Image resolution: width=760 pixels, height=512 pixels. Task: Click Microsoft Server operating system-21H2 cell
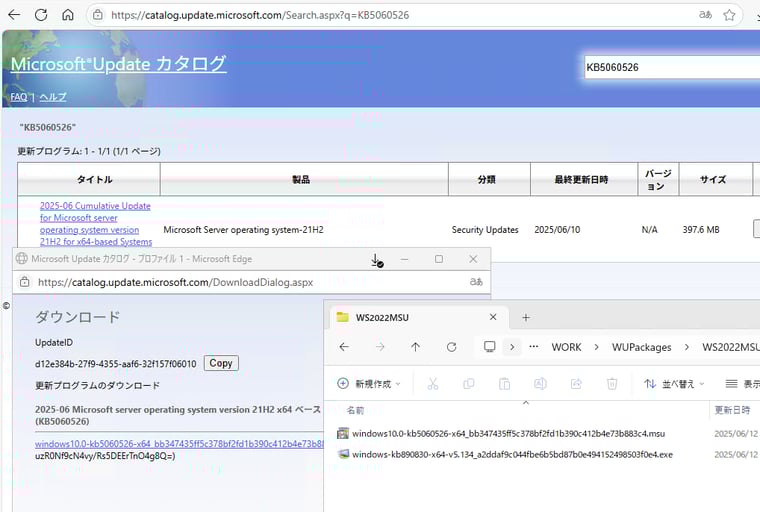pos(243,229)
